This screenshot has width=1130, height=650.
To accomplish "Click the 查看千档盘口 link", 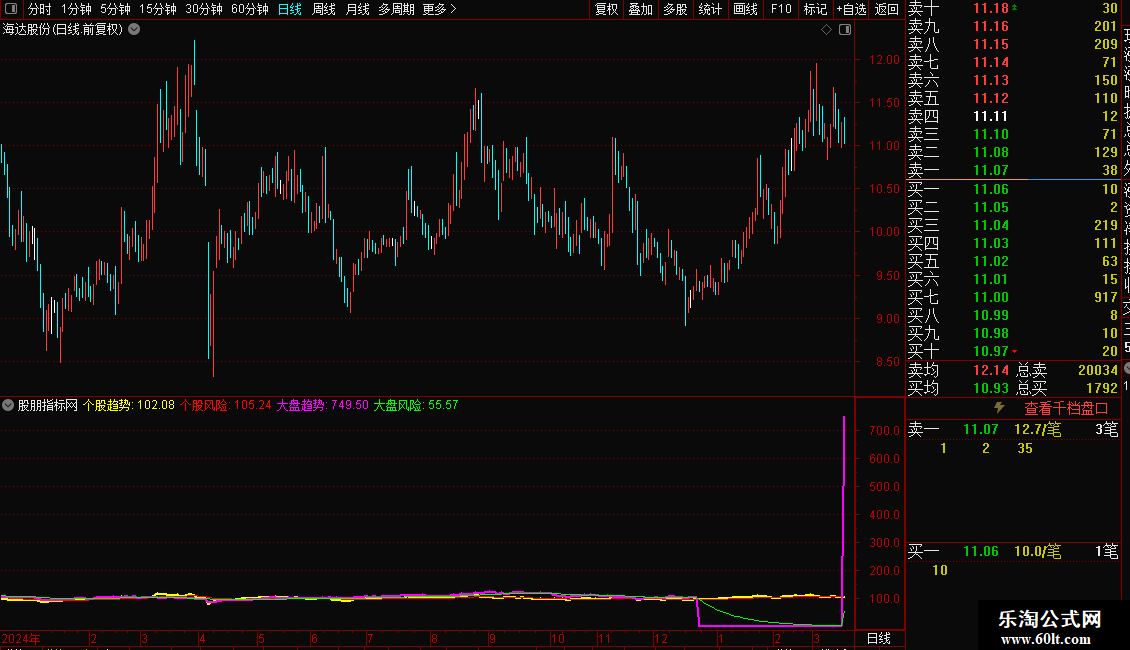I will click(1066, 408).
